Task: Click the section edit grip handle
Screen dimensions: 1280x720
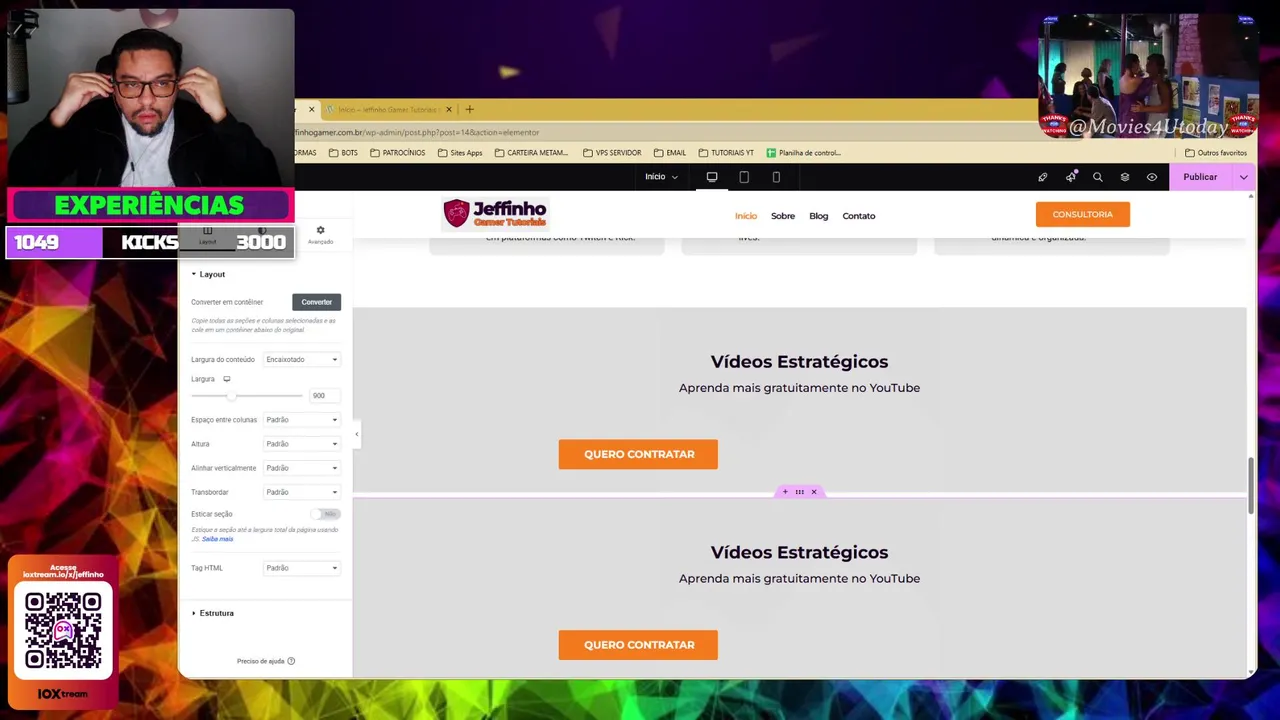Action: (x=799, y=492)
